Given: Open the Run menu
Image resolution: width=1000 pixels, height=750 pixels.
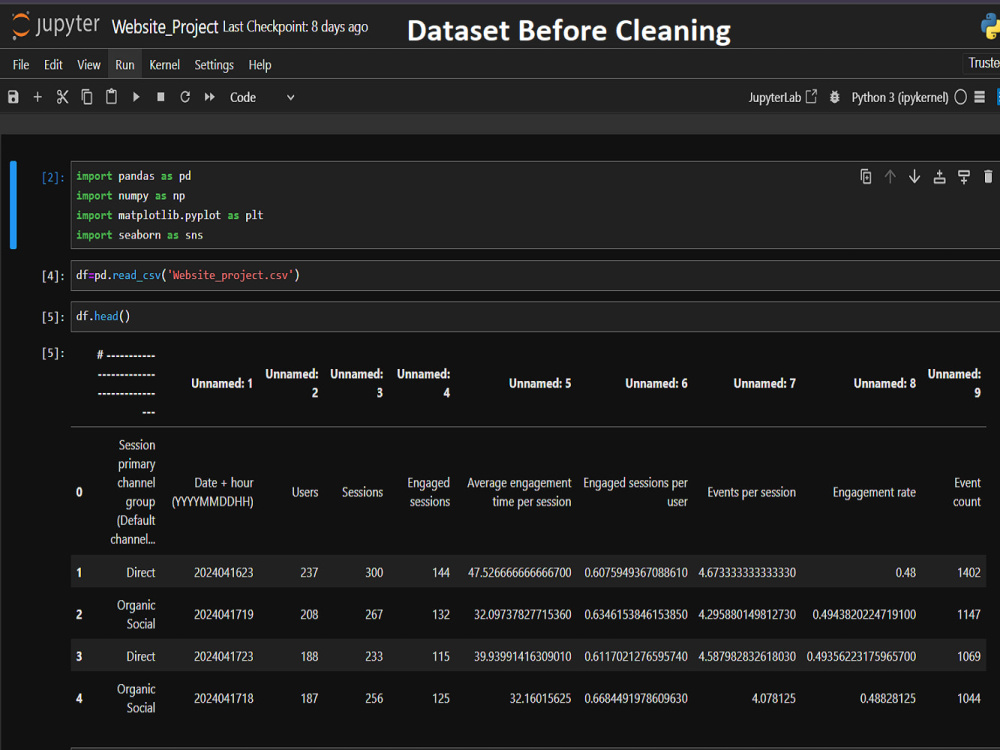Looking at the screenshot, I should pos(124,64).
